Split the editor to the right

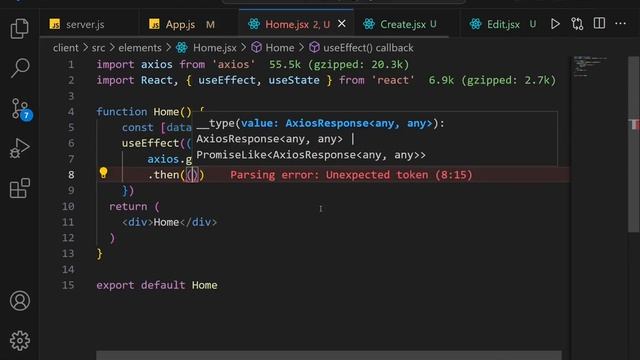click(599, 23)
